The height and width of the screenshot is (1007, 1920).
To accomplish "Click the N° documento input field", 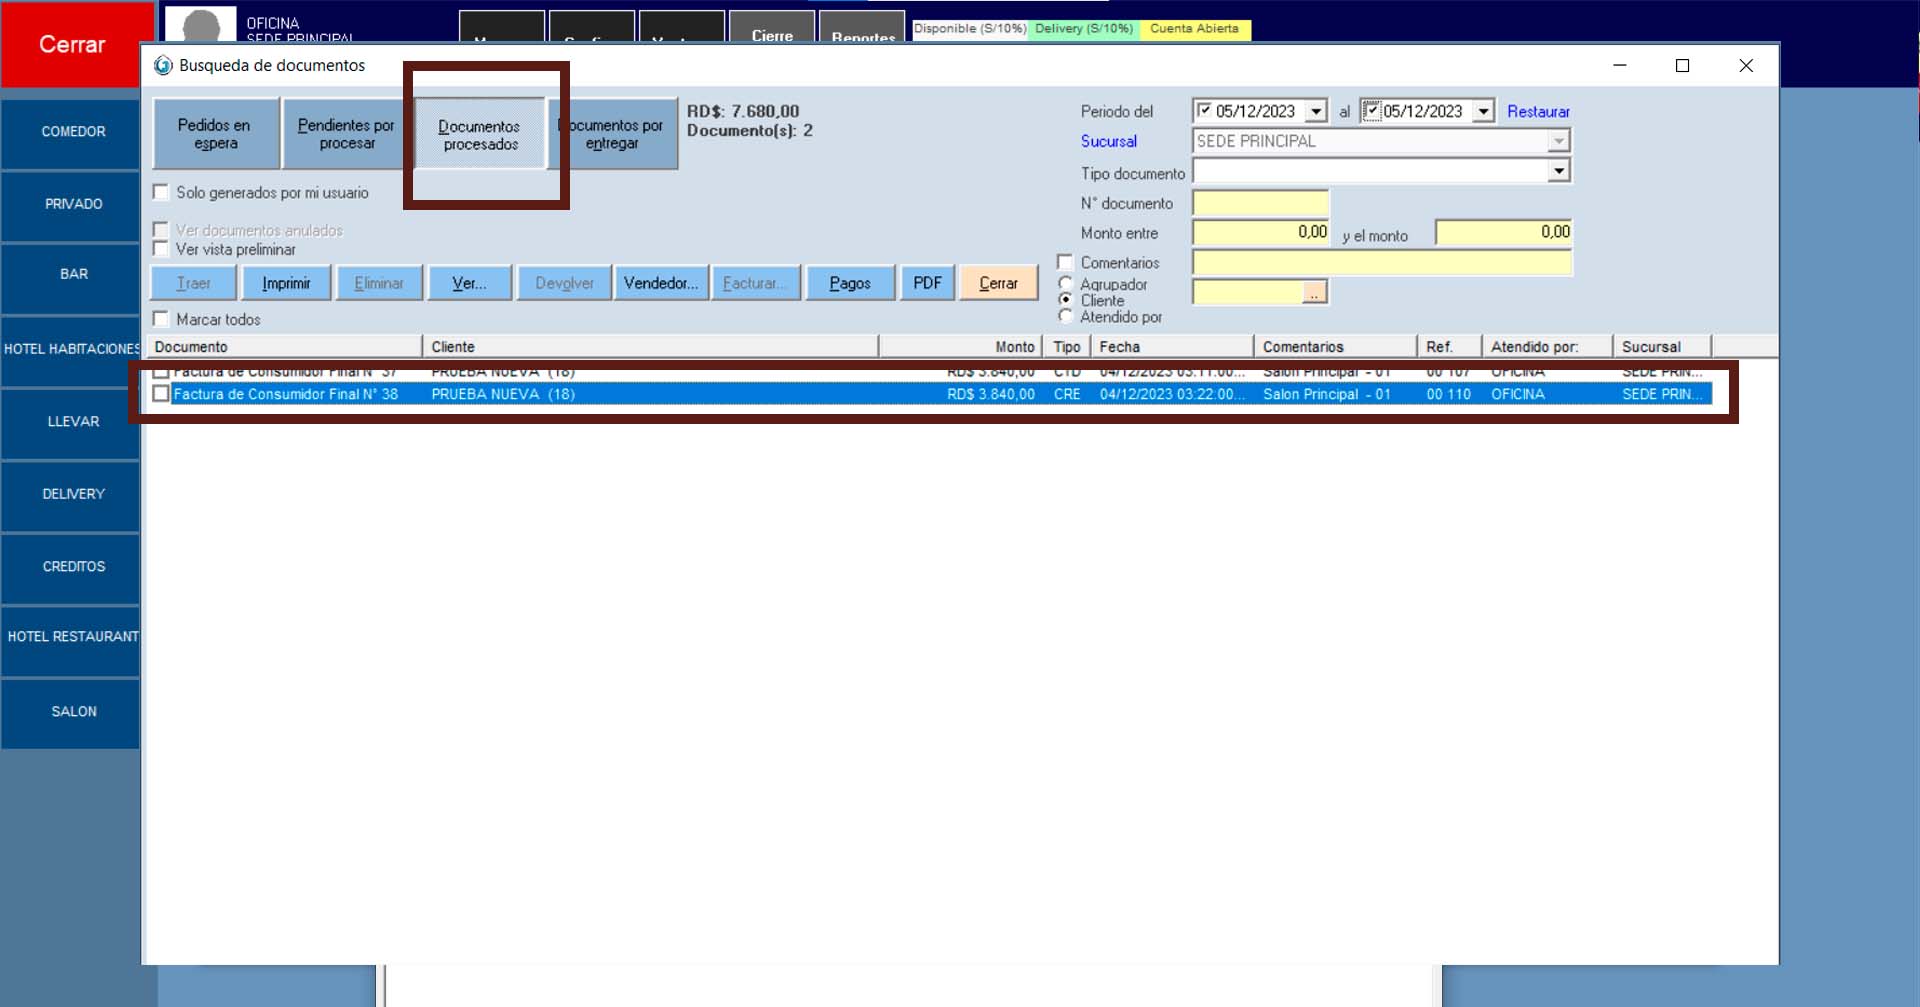I will coord(1260,203).
